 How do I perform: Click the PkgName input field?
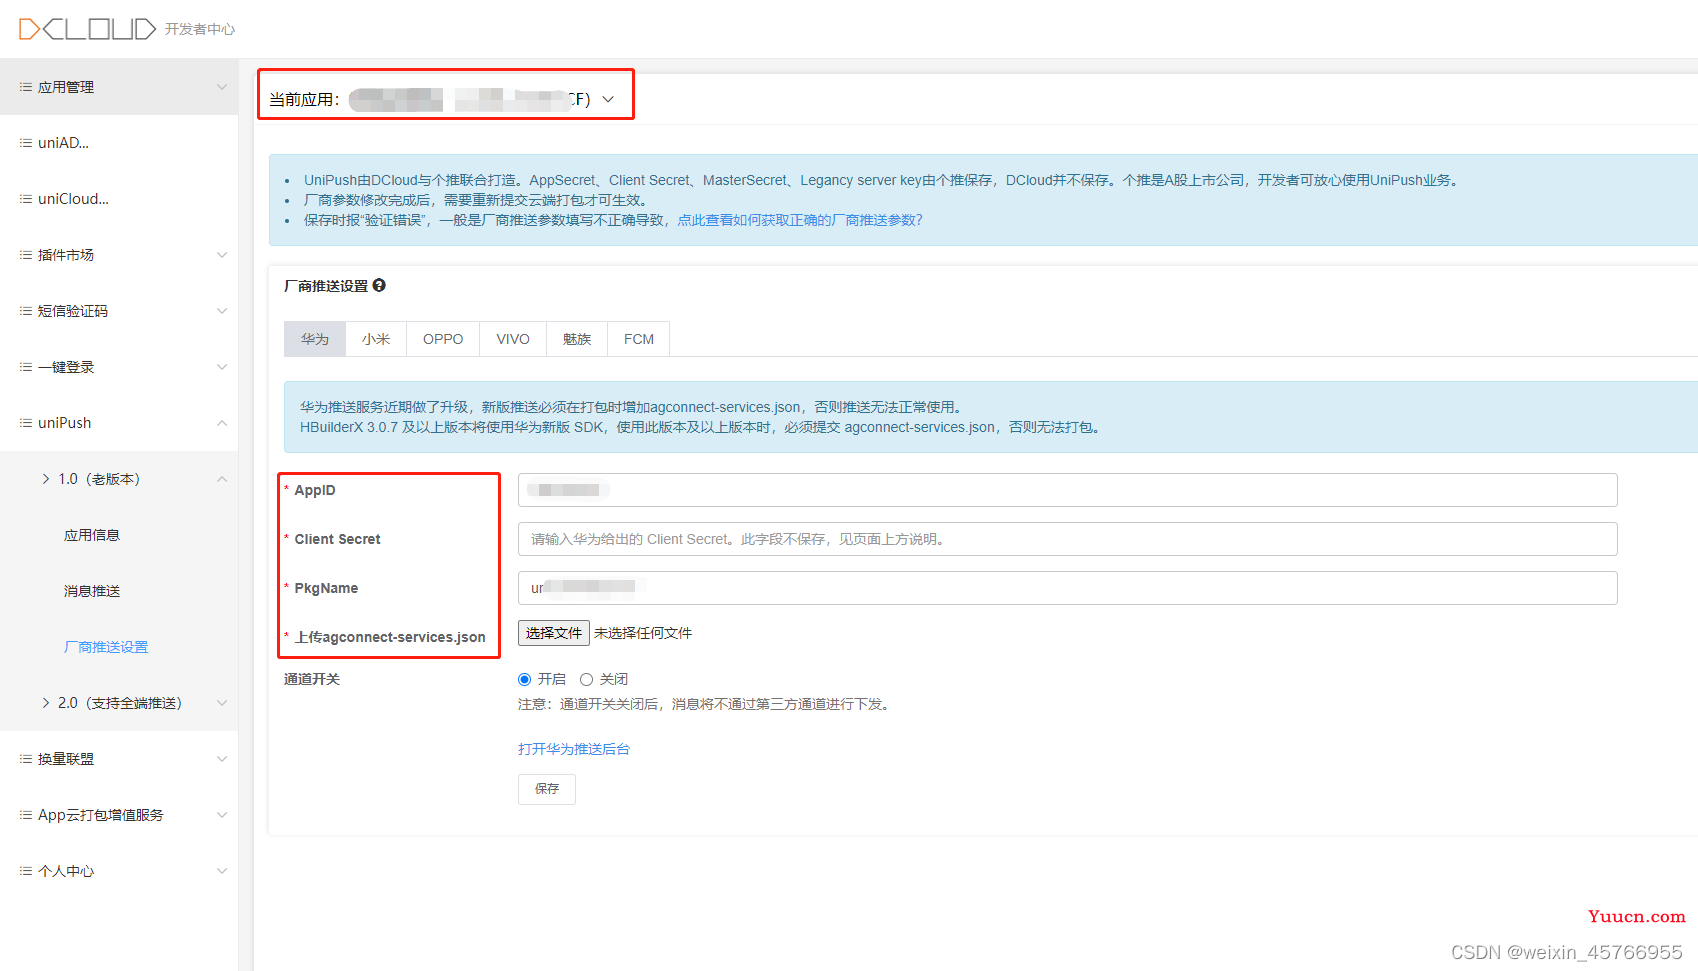click(x=1067, y=588)
